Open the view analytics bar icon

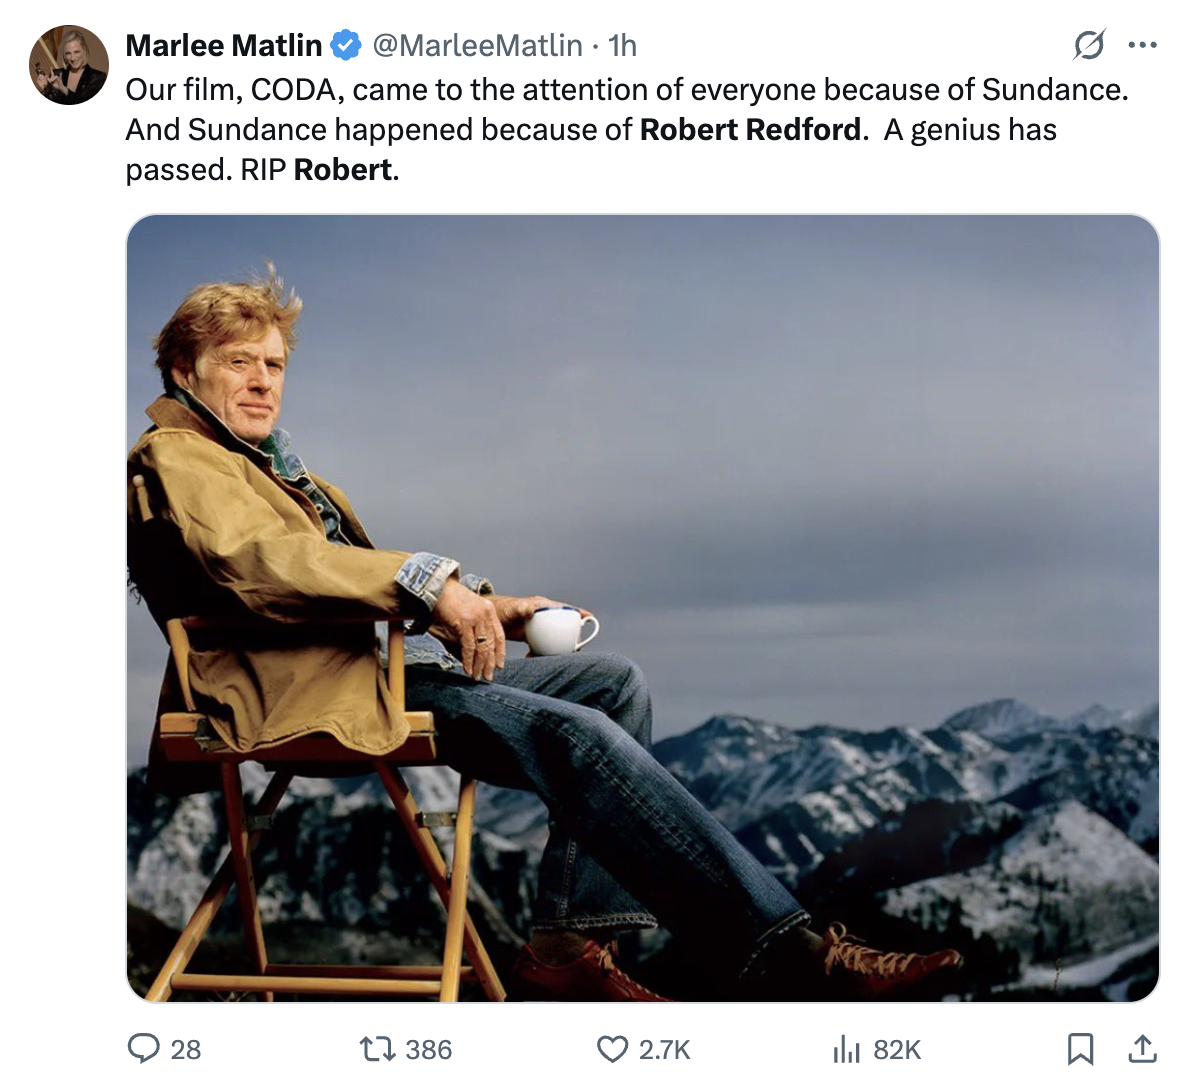click(846, 1048)
